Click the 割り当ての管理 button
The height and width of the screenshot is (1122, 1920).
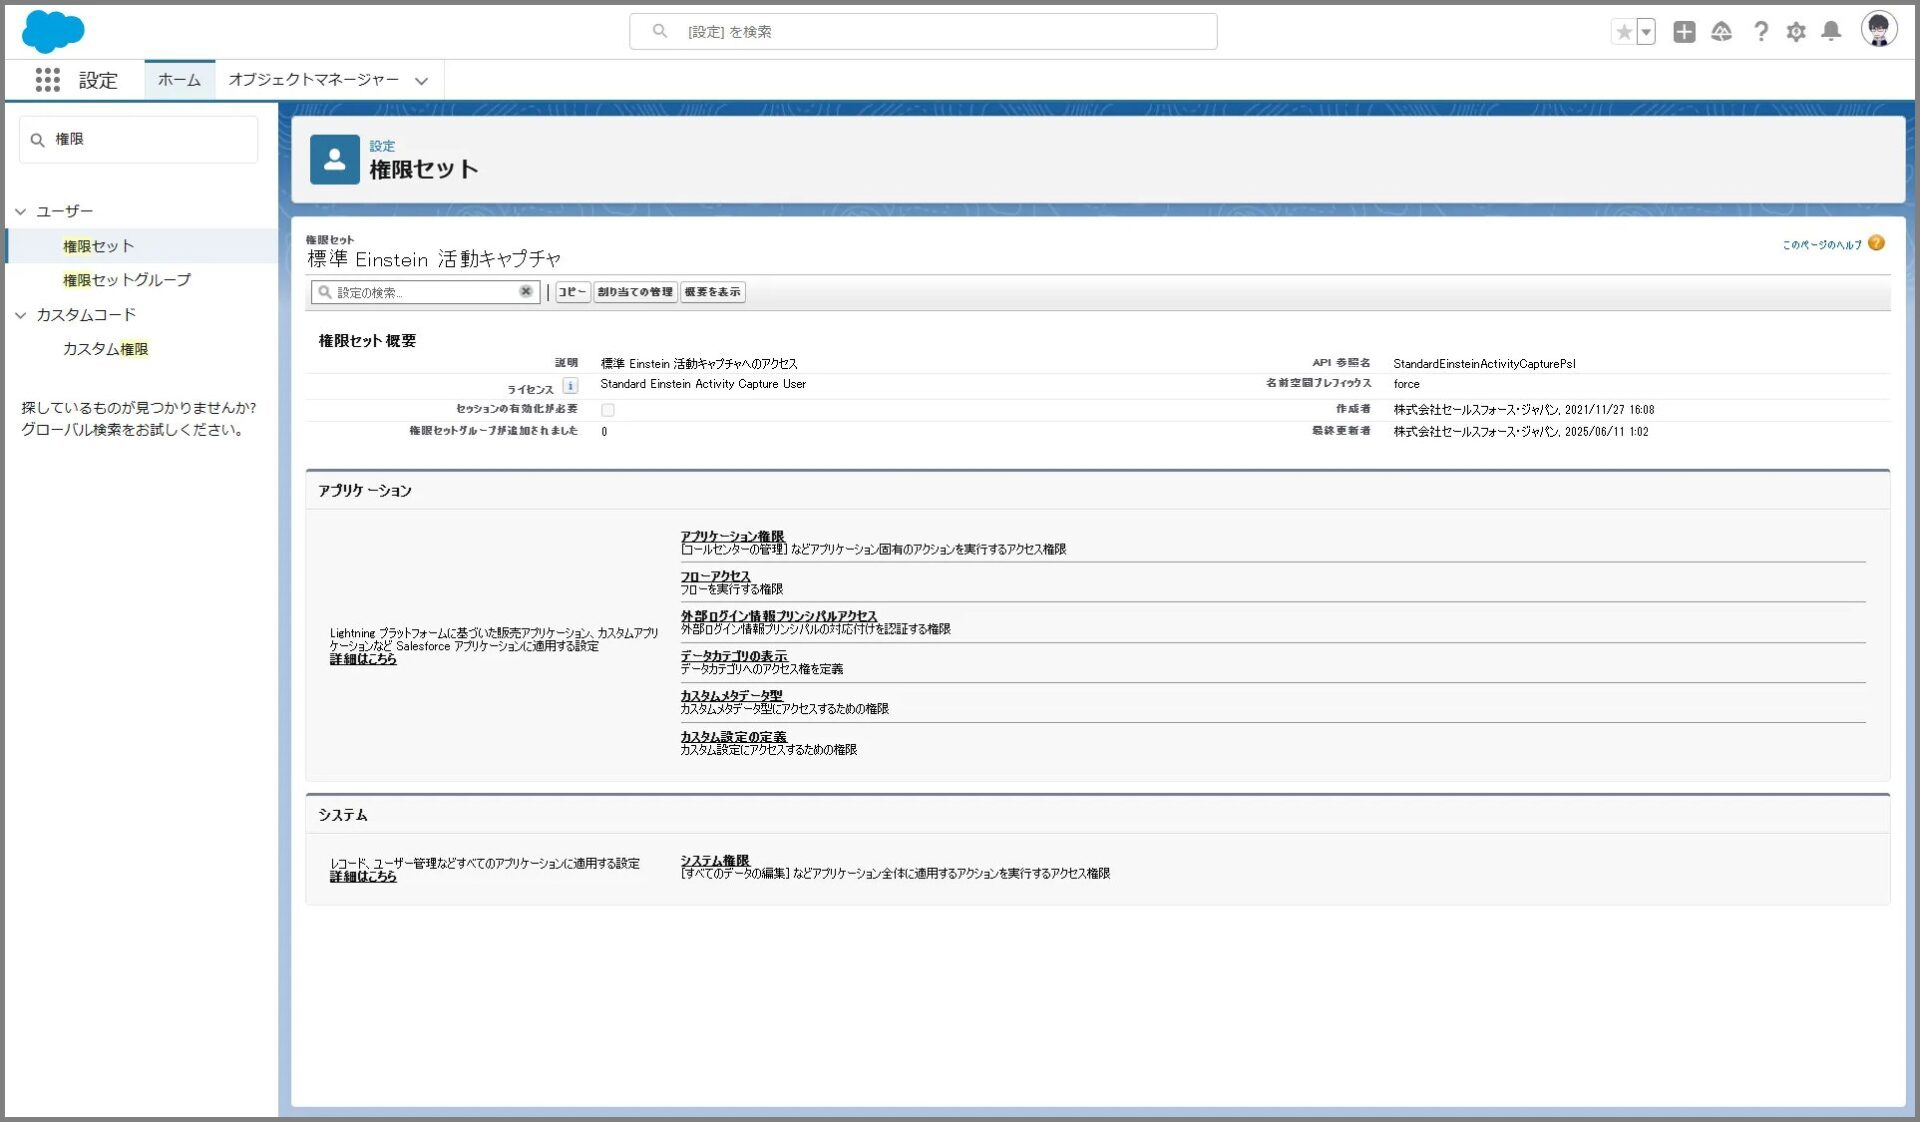click(x=635, y=292)
